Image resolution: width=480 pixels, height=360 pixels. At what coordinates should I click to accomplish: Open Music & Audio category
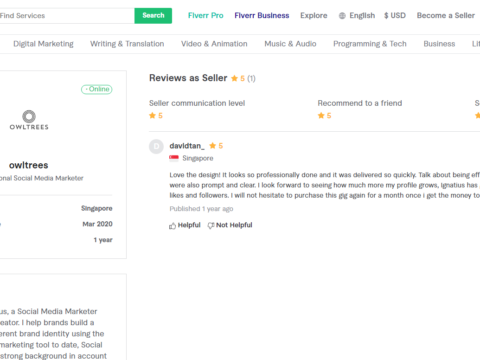pyautogui.click(x=290, y=44)
